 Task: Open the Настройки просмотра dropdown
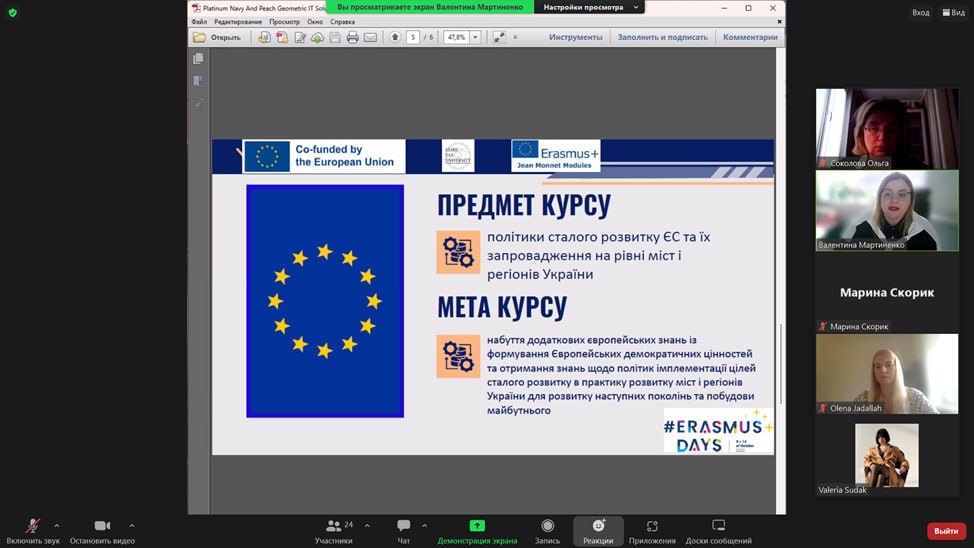589,7
